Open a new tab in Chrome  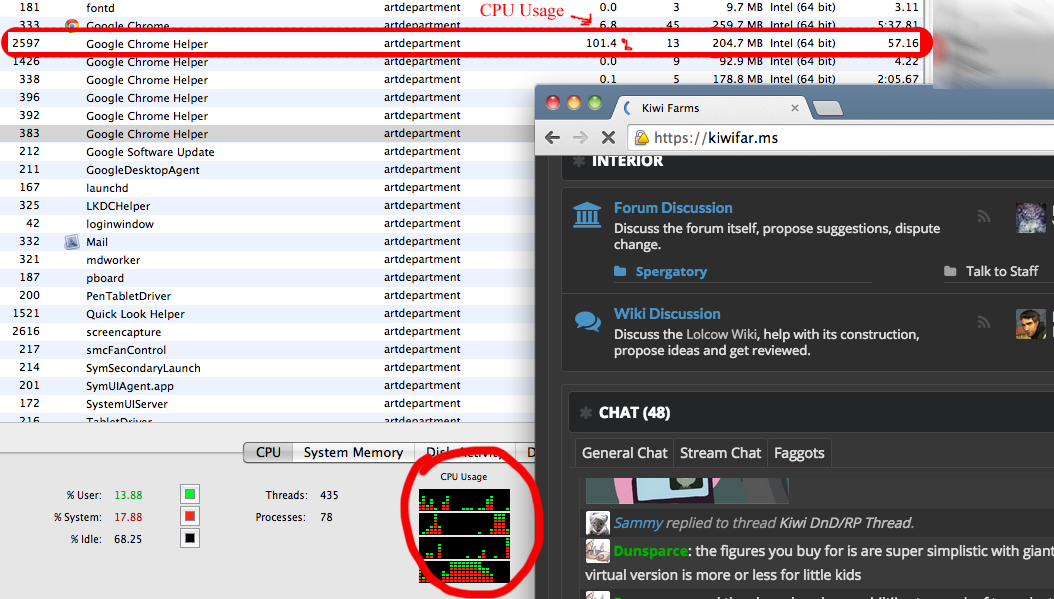coord(827,108)
